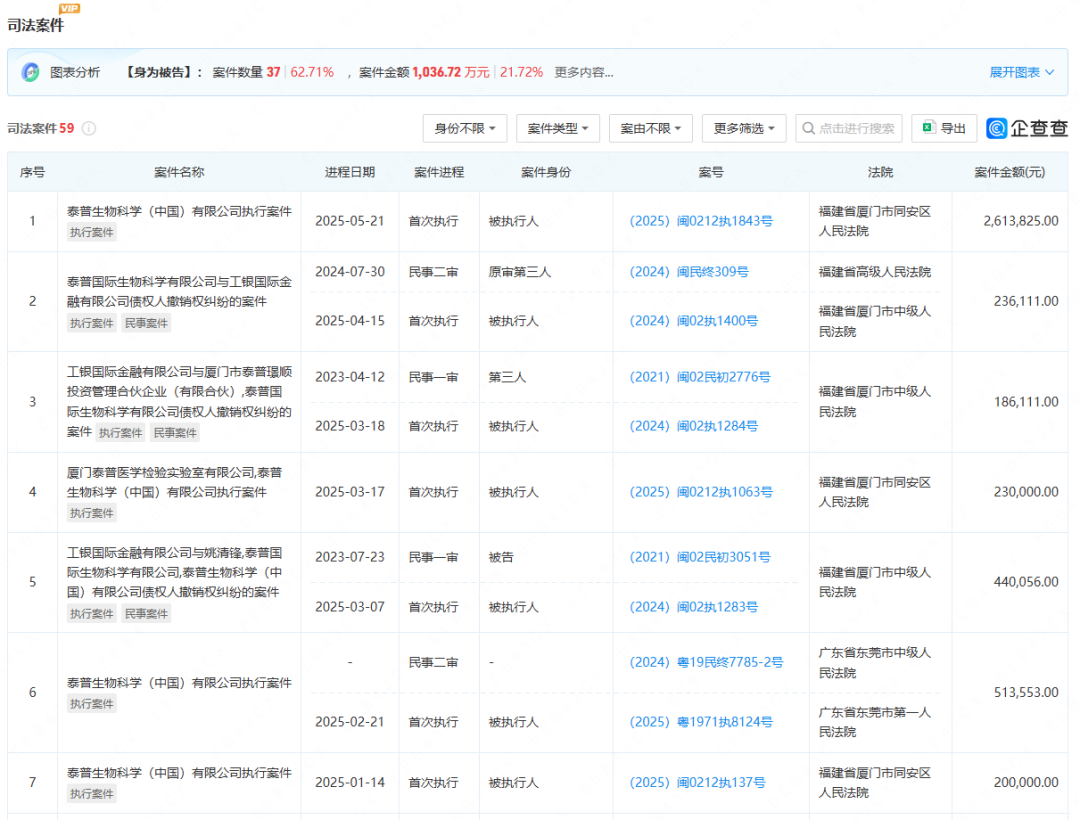
Task: Click the 企查查 logo
Action: coord(1028,128)
